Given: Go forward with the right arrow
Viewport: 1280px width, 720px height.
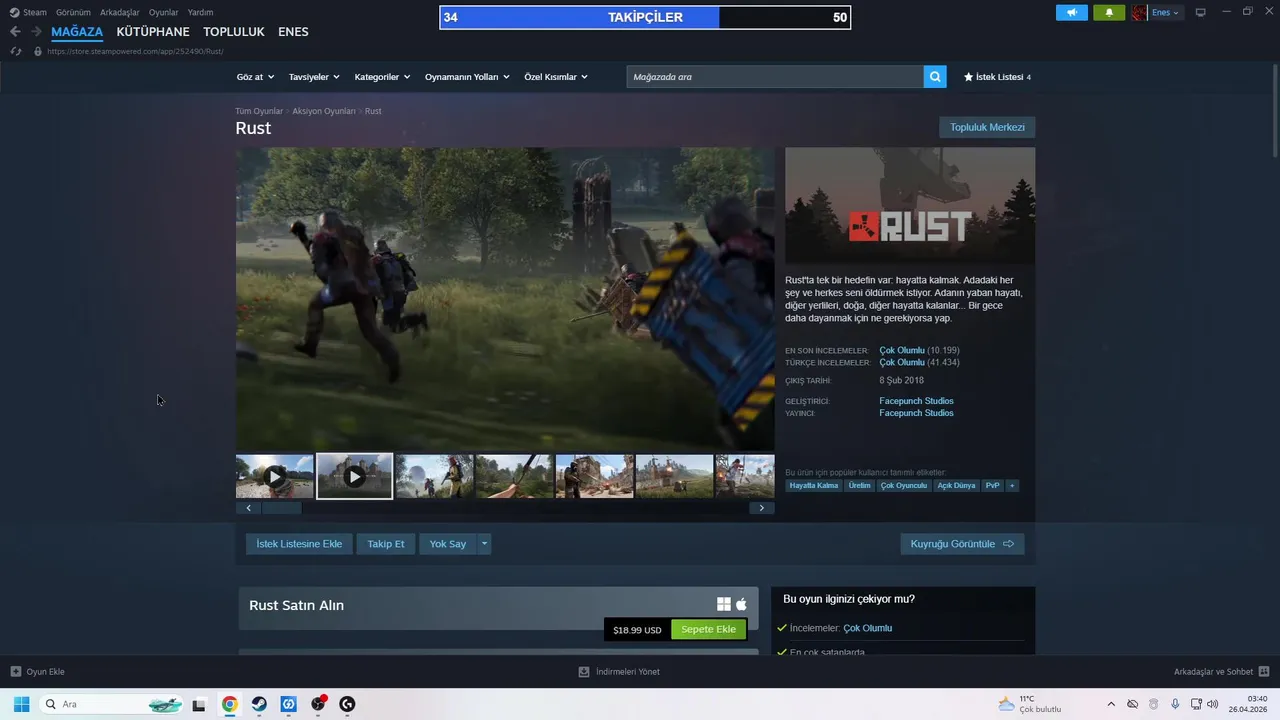Looking at the screenshot, I should pyautogui.click(x=36, y=32).
